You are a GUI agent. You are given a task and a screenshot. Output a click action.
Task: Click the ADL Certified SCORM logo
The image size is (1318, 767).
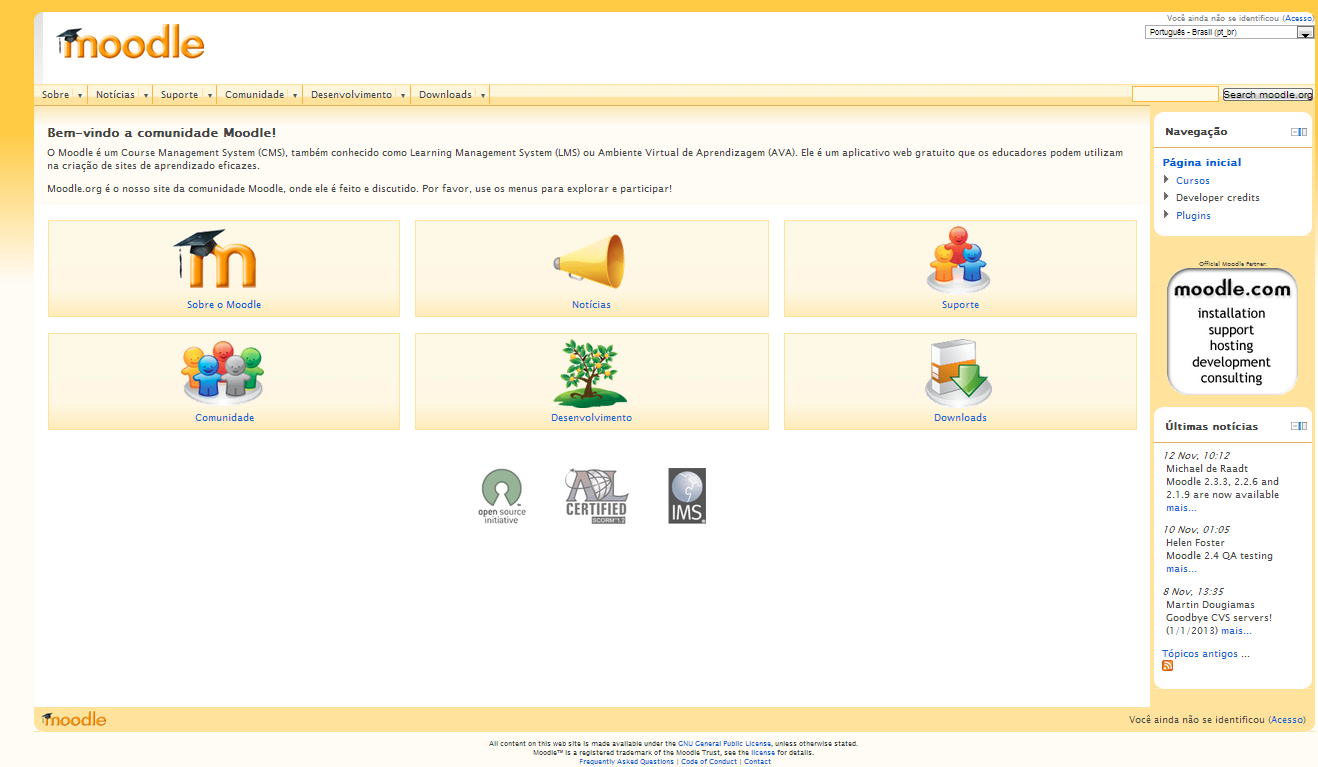coord(596,496)
